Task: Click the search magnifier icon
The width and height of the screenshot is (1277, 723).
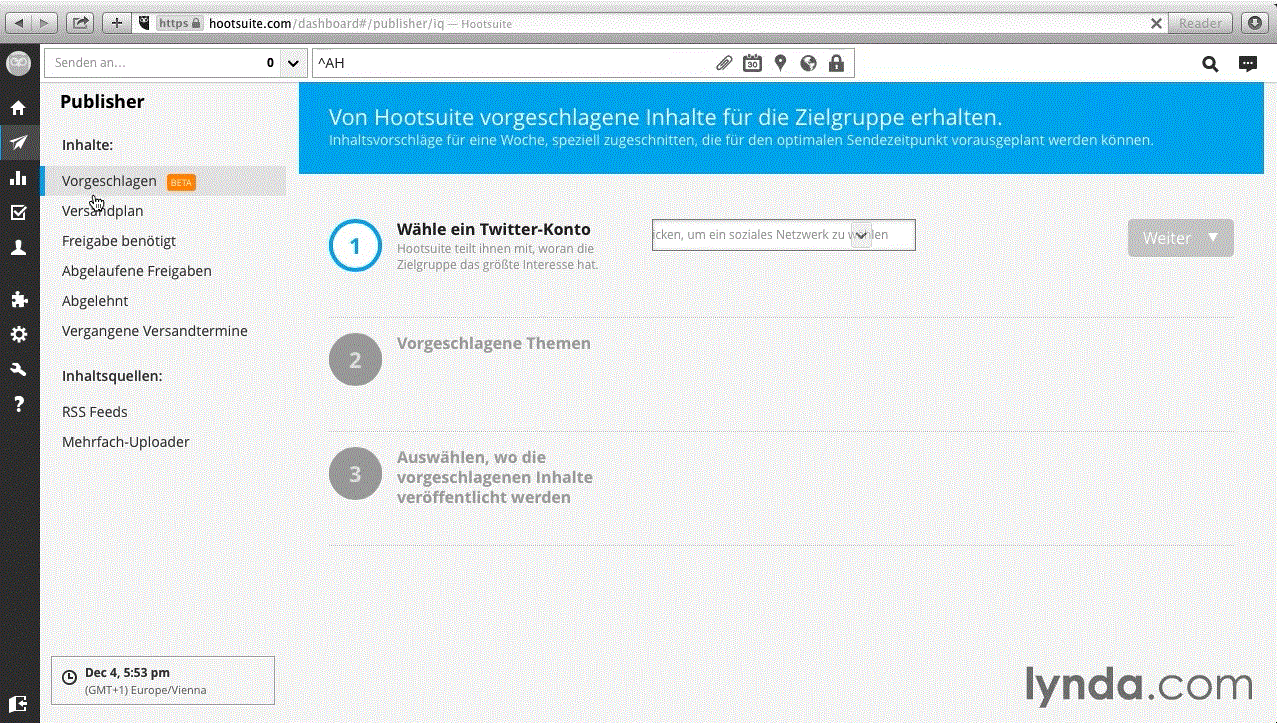Action: pos(1210,64)
